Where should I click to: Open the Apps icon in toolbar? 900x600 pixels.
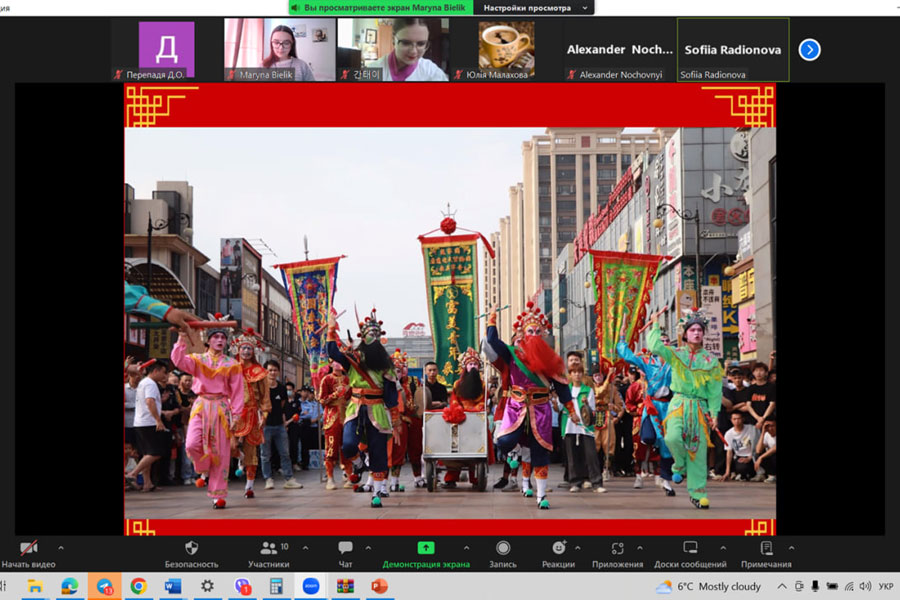coord(617,549)
